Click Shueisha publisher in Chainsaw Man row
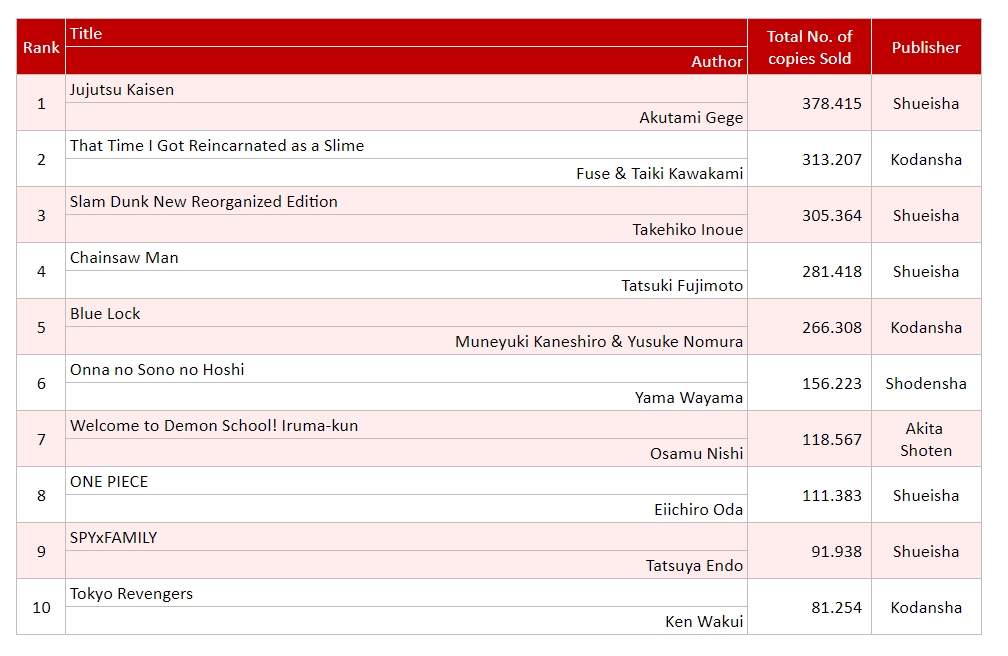This screenshot has height=656, width=1008. pos(926,271)
